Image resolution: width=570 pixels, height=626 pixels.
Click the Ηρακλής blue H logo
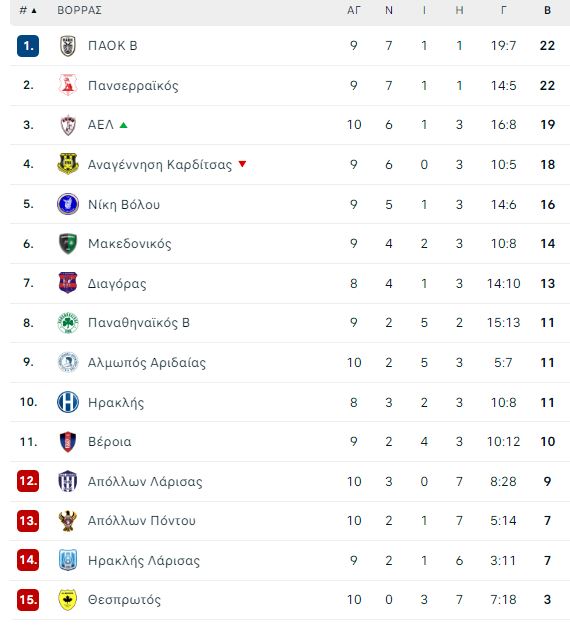pyautogui.click(x=68, y=402)
